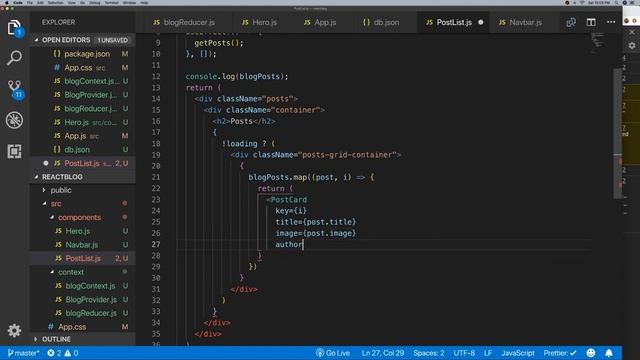Viewport: 640px width, 360px height.
Task: Change Spaces: 2 indentation setting
Action: [429, 353]
